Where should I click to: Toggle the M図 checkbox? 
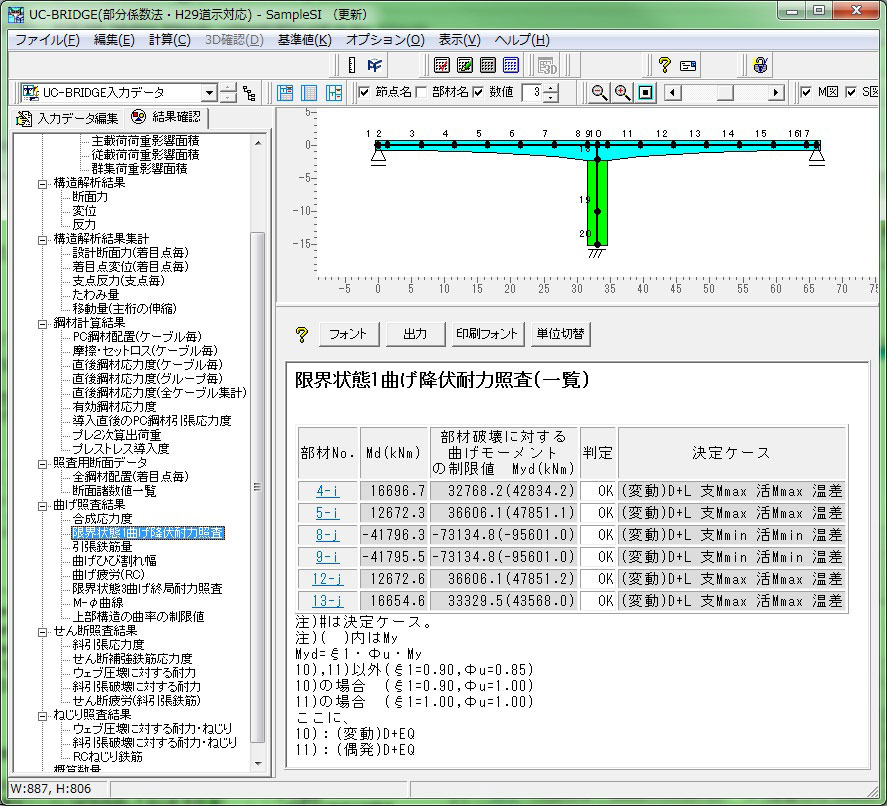[806, 92]
